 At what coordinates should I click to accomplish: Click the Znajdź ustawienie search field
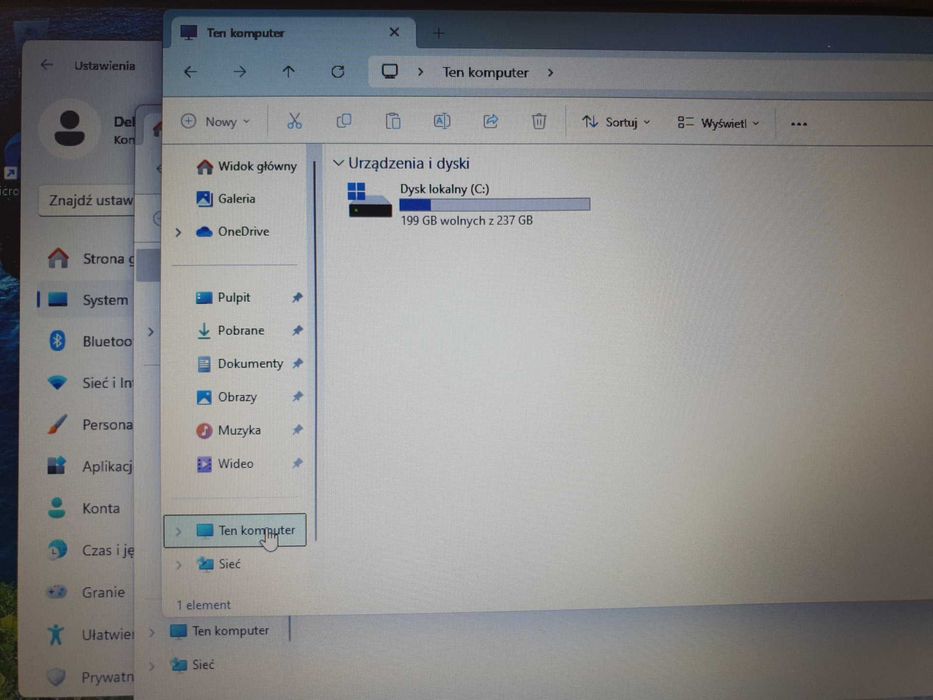tap(87, 201)
